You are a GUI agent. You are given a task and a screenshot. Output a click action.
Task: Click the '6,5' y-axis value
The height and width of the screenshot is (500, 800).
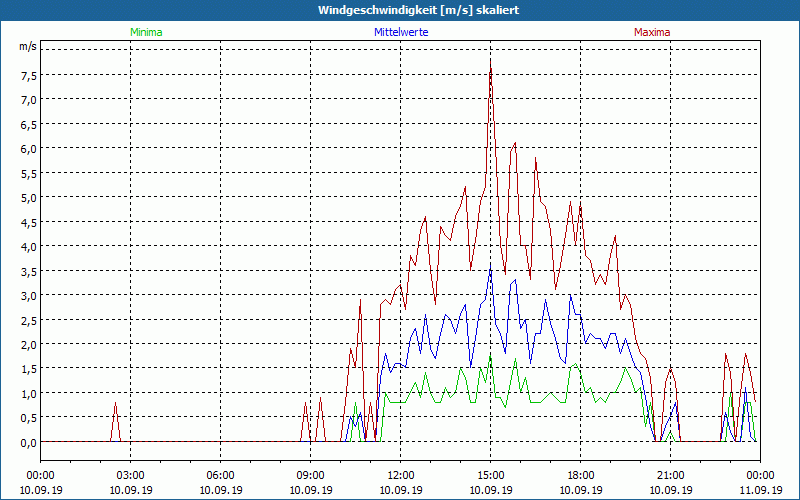point(29,124)
